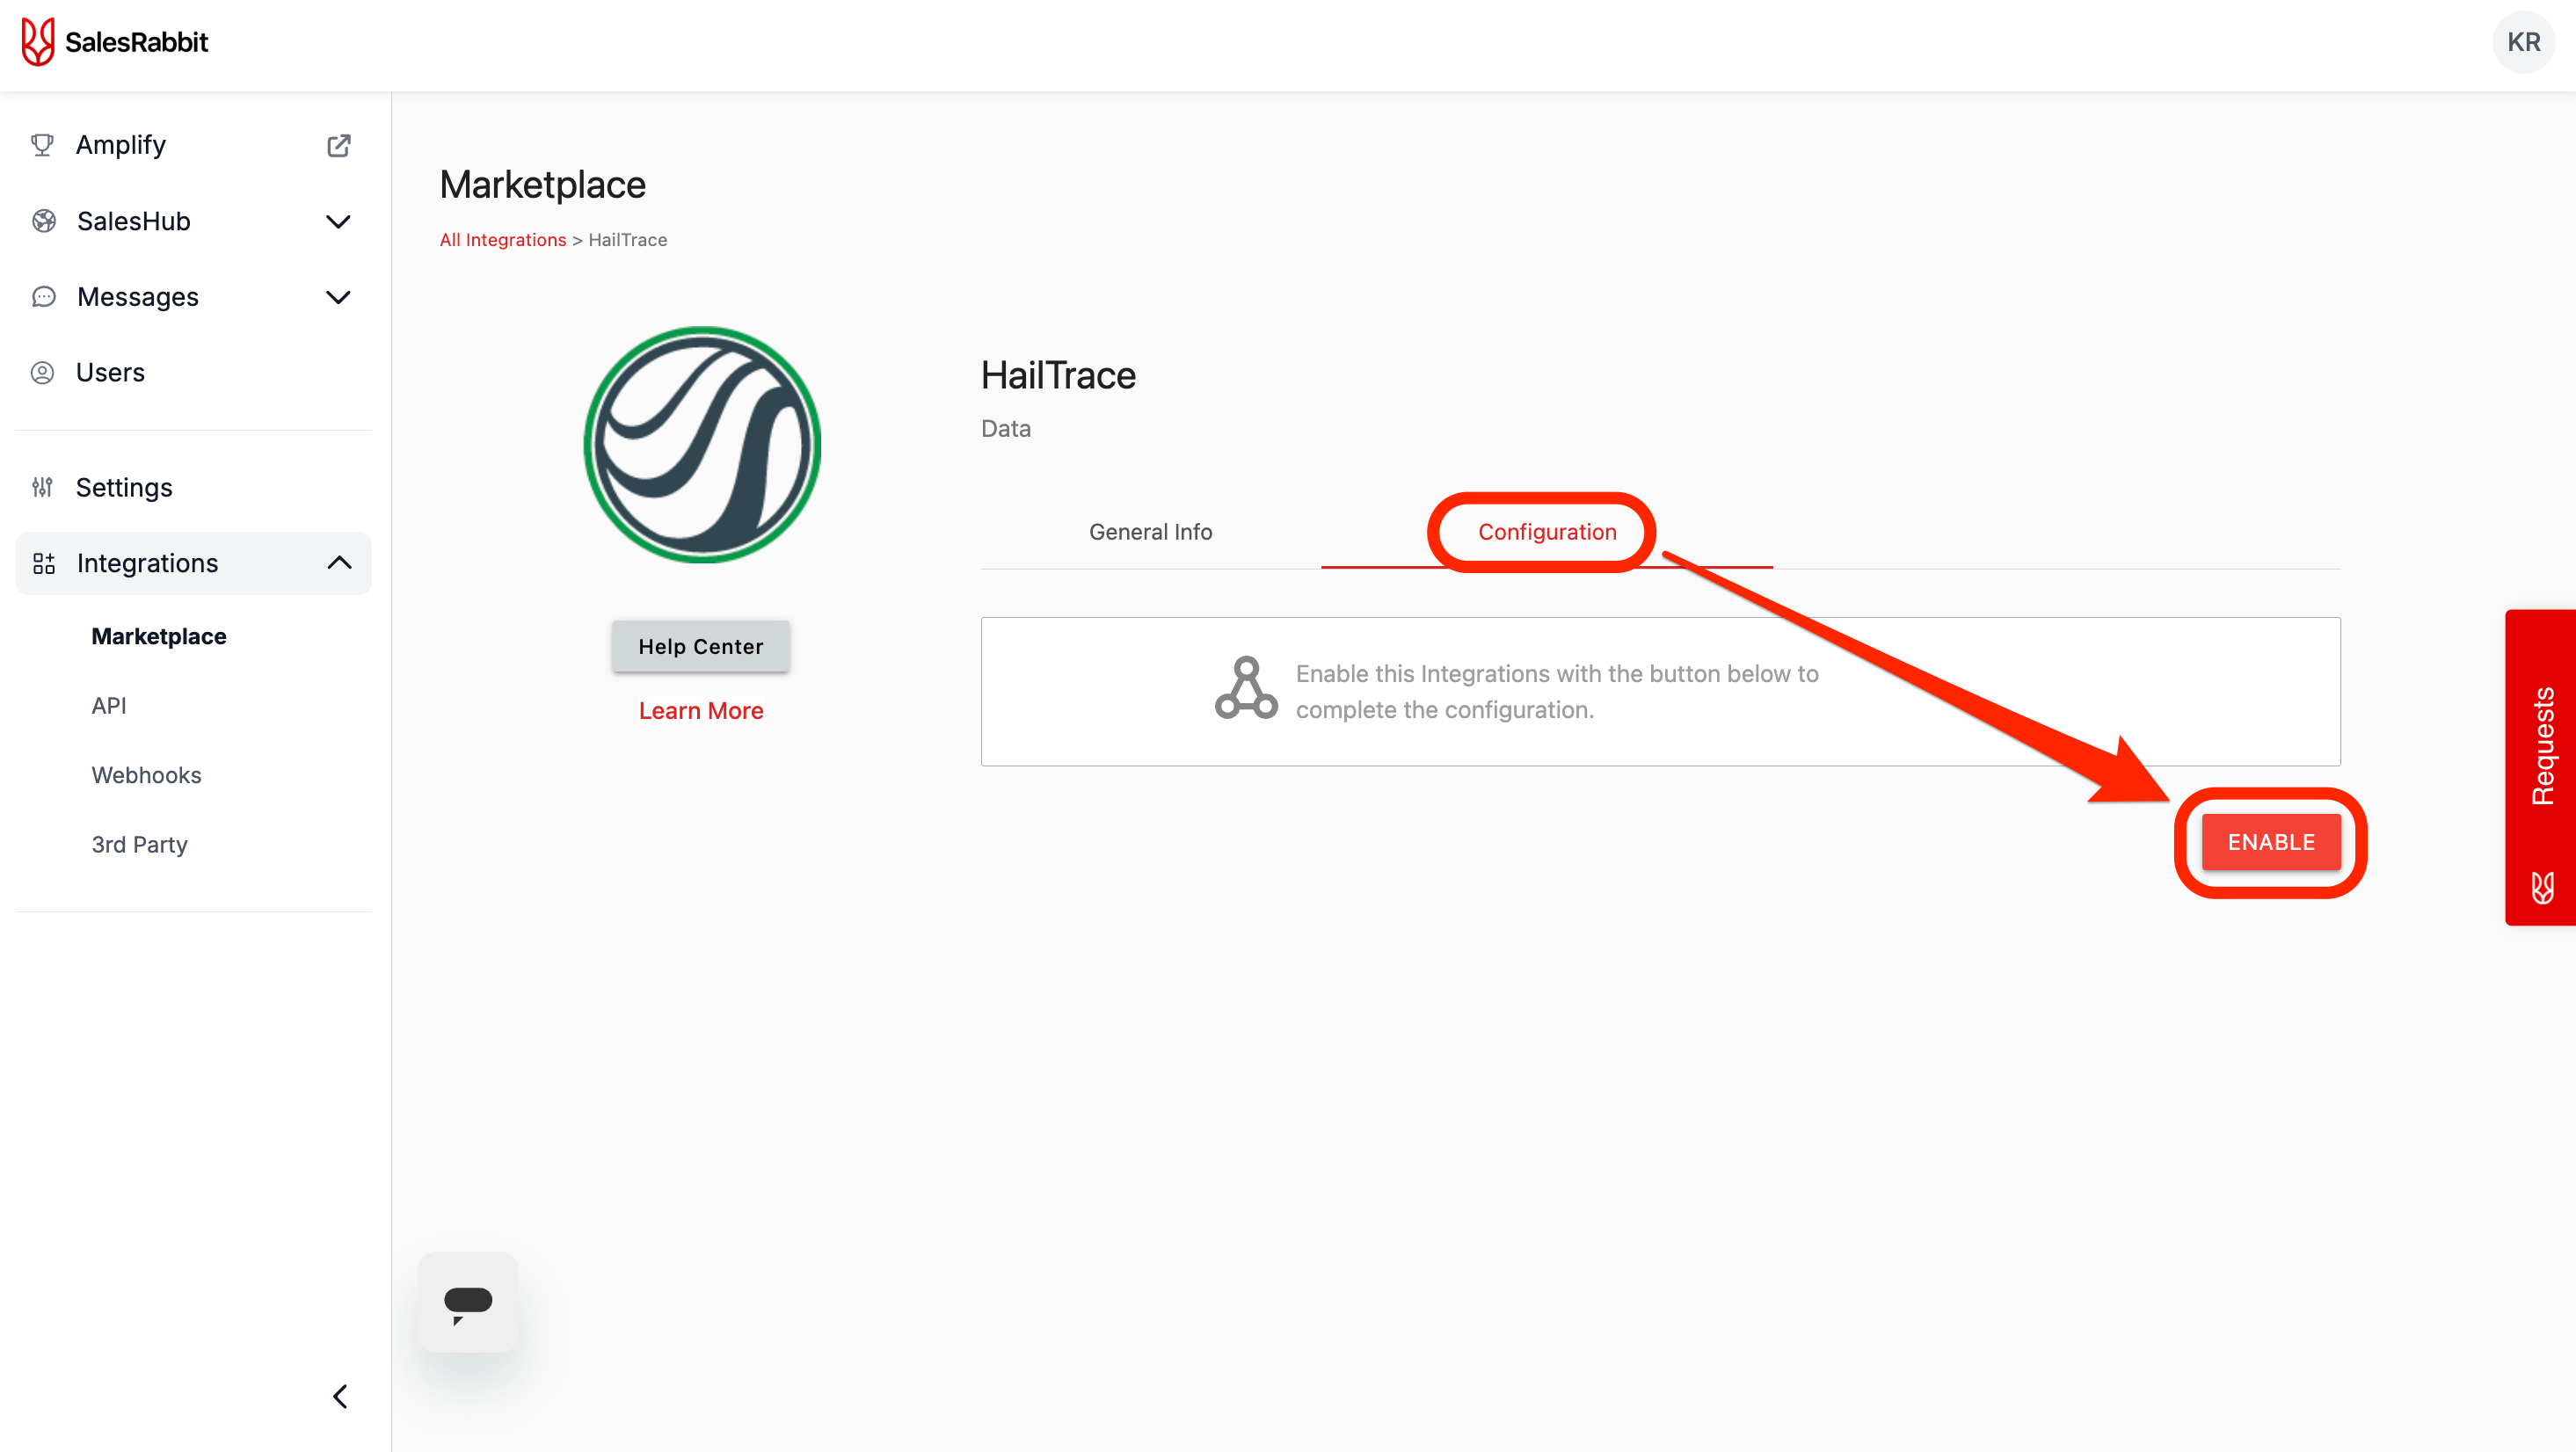The image size is (2576, 1452).
Task: Switch to the General Info tab
Action: [1150, 532]
